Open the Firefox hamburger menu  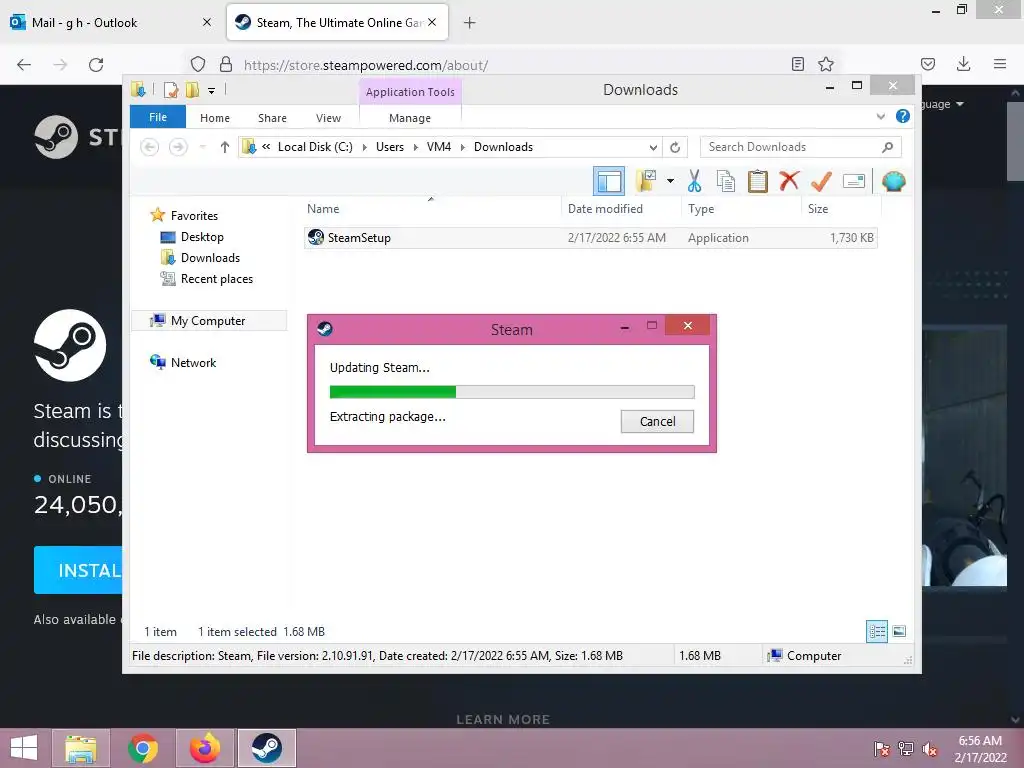(999, 64)
